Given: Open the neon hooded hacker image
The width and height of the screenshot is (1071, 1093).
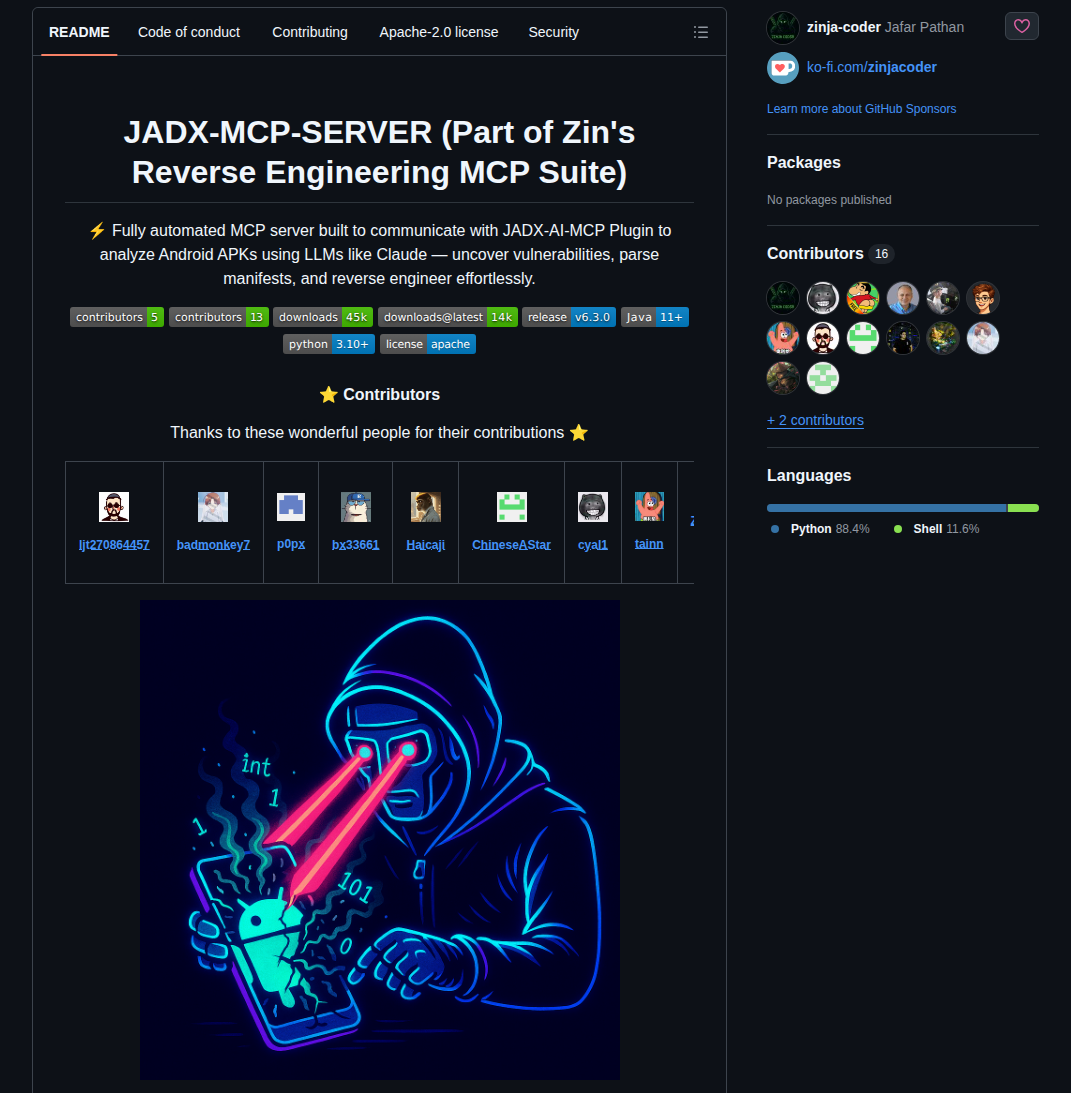Looking at the screenshot, I should (x=380, y=840).
